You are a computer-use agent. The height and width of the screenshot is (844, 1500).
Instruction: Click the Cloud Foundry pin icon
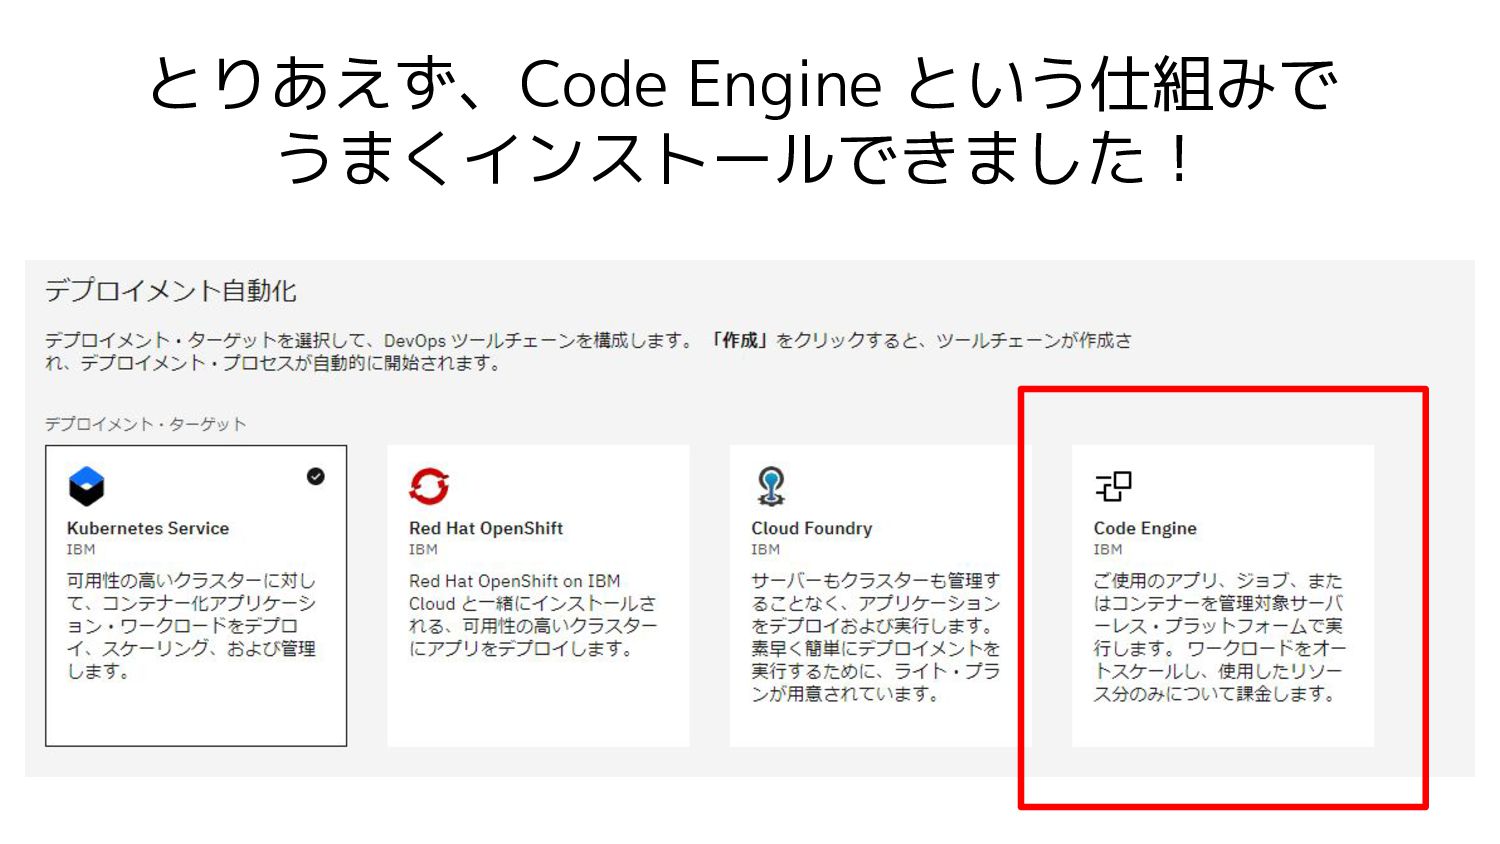point(771,486)
